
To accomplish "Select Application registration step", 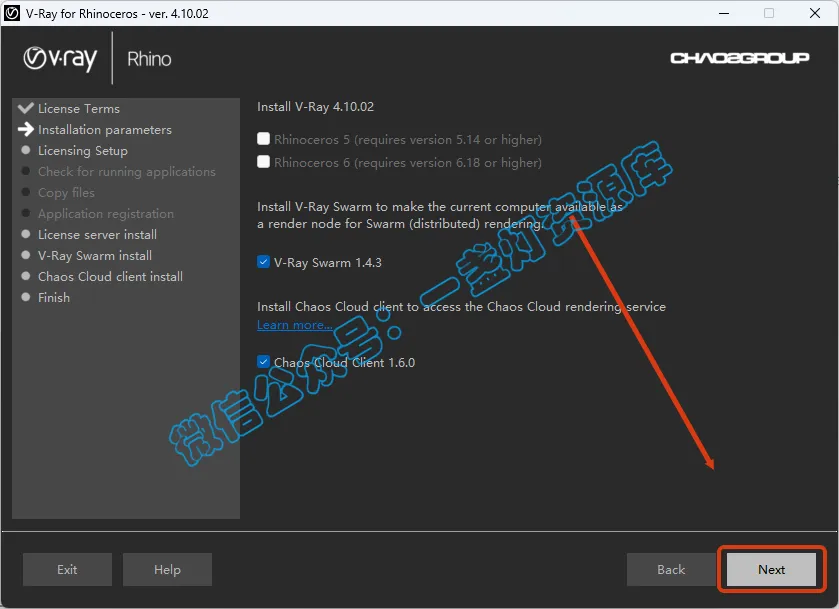I will click(x=106, y=214).
